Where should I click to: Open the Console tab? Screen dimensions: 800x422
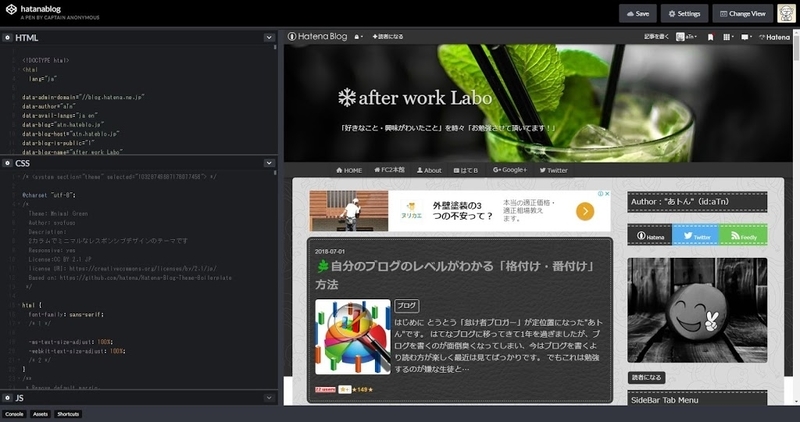tap(15, 413)
